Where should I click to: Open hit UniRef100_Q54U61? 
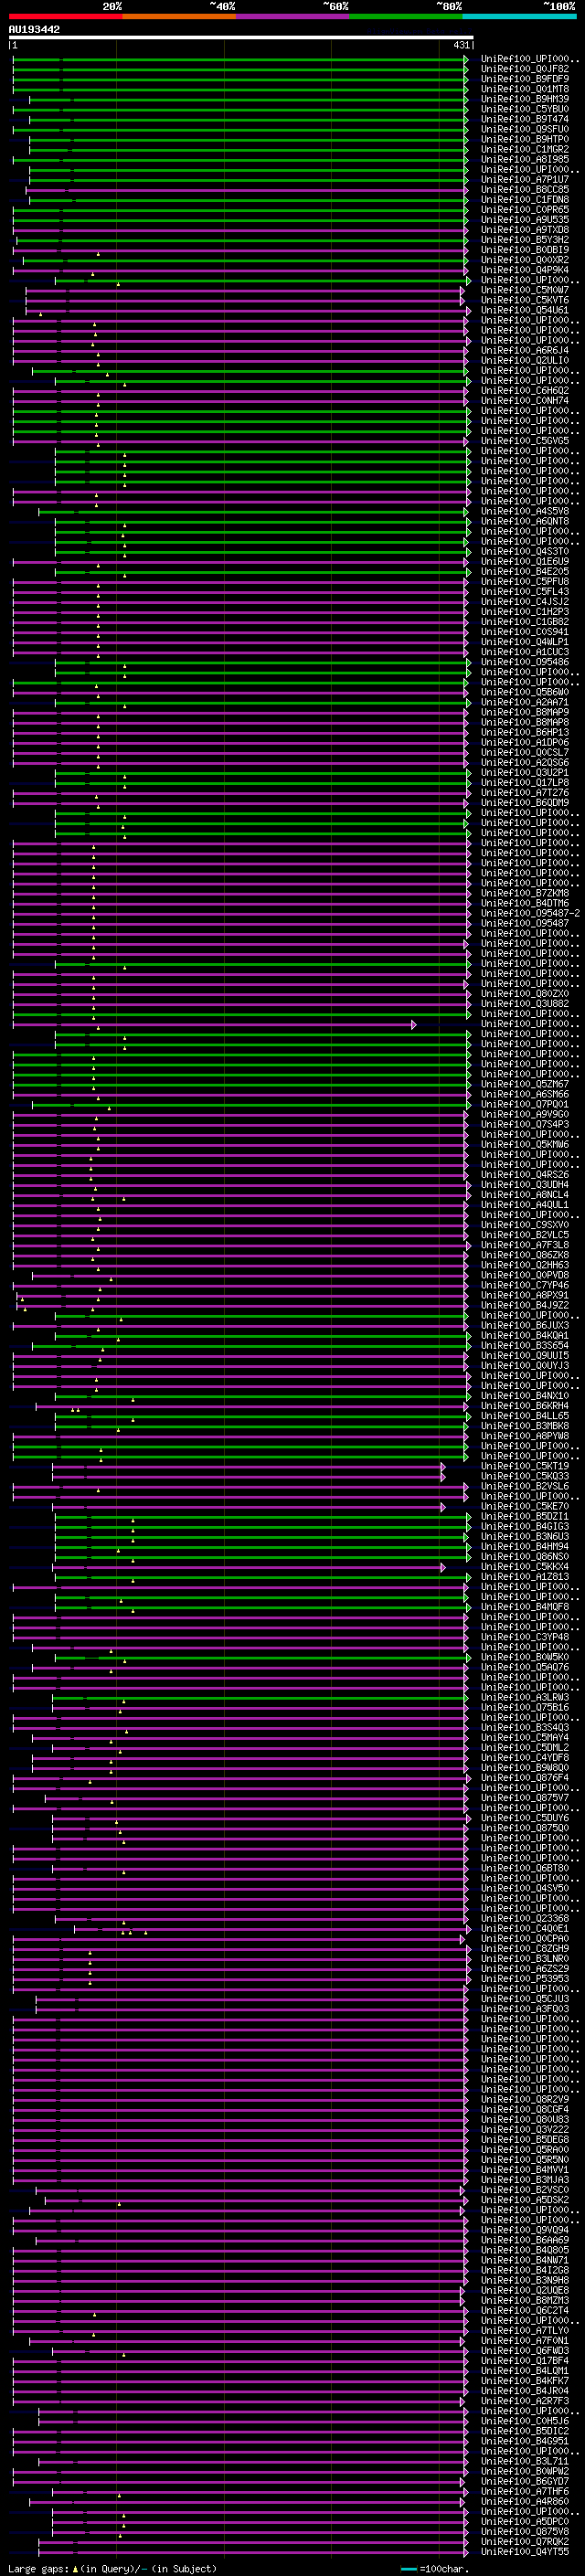click(x=524, y=310)
